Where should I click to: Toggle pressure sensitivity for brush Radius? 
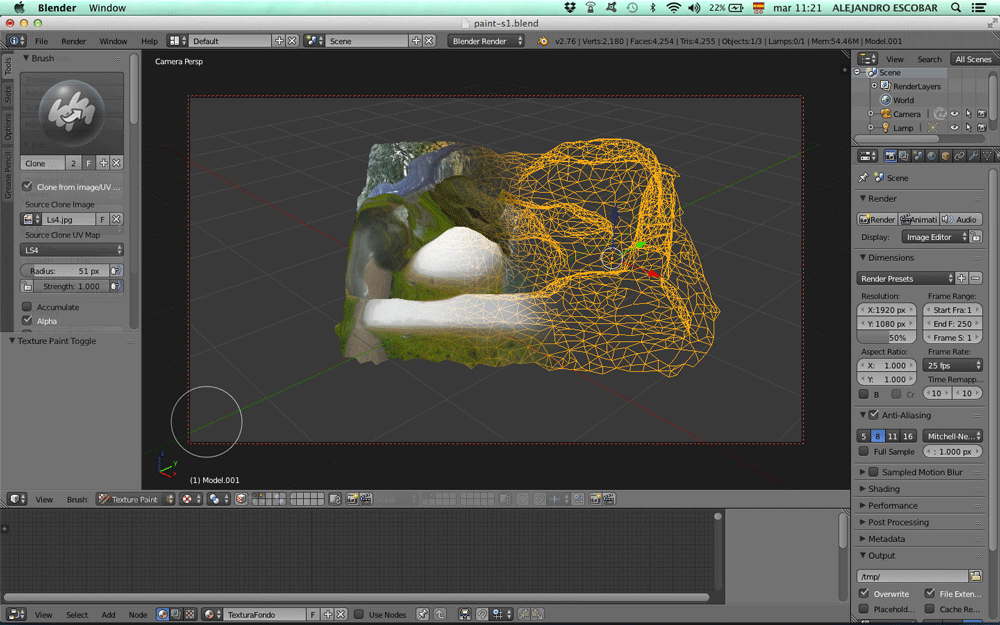click(115, 271)
